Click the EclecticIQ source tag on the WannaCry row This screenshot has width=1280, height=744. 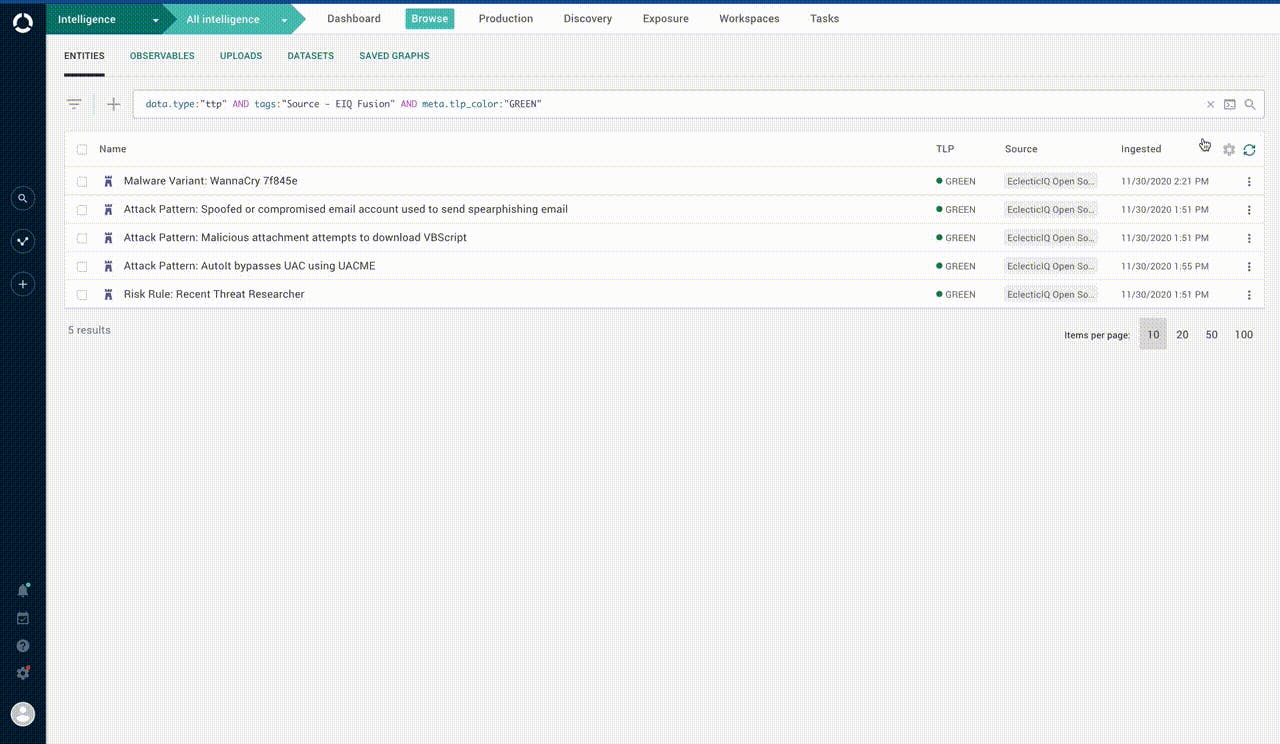tap(1051, 181)
